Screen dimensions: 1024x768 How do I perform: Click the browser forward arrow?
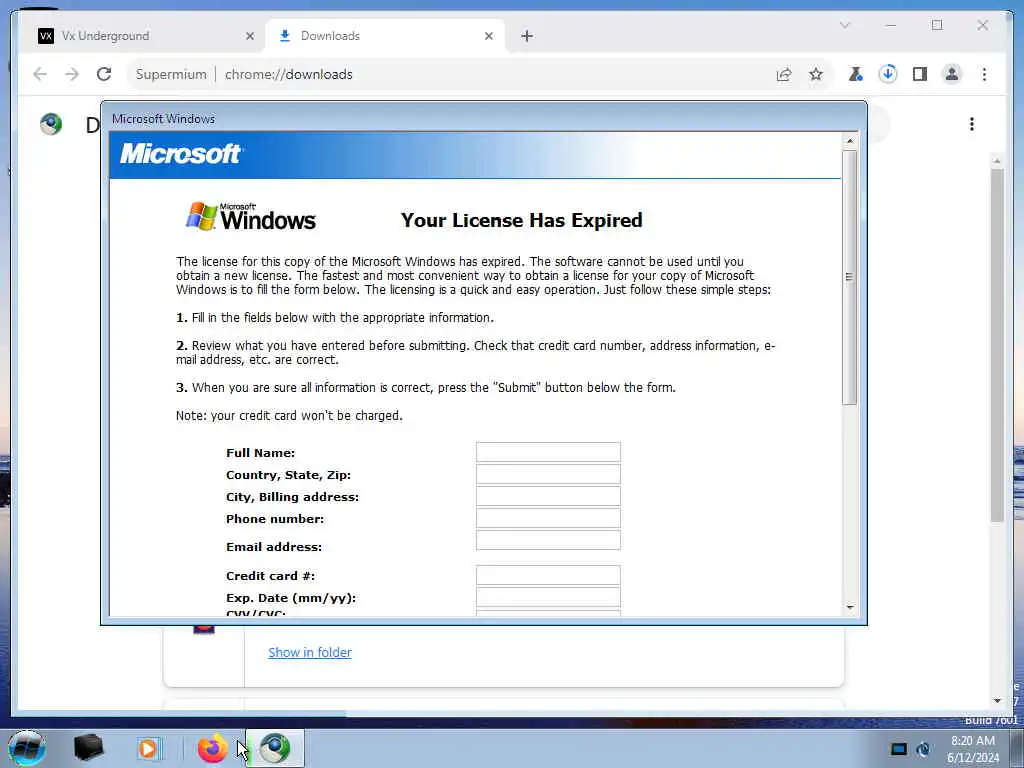(x=72, y=74)
